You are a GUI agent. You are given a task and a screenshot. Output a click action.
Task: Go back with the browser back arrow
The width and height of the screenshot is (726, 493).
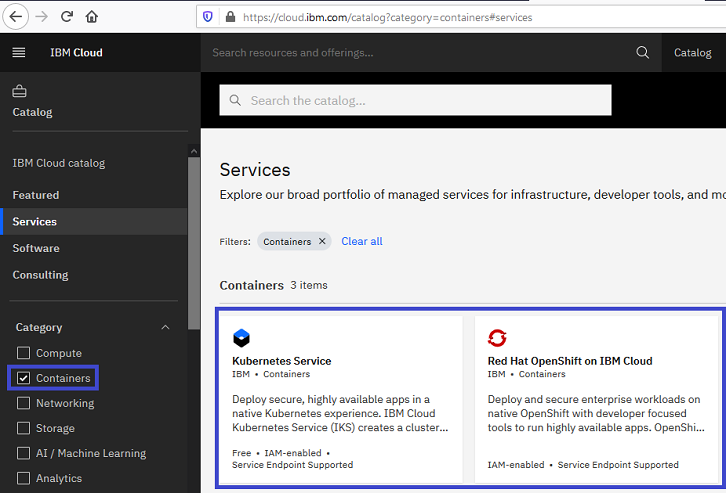point(16,17)
